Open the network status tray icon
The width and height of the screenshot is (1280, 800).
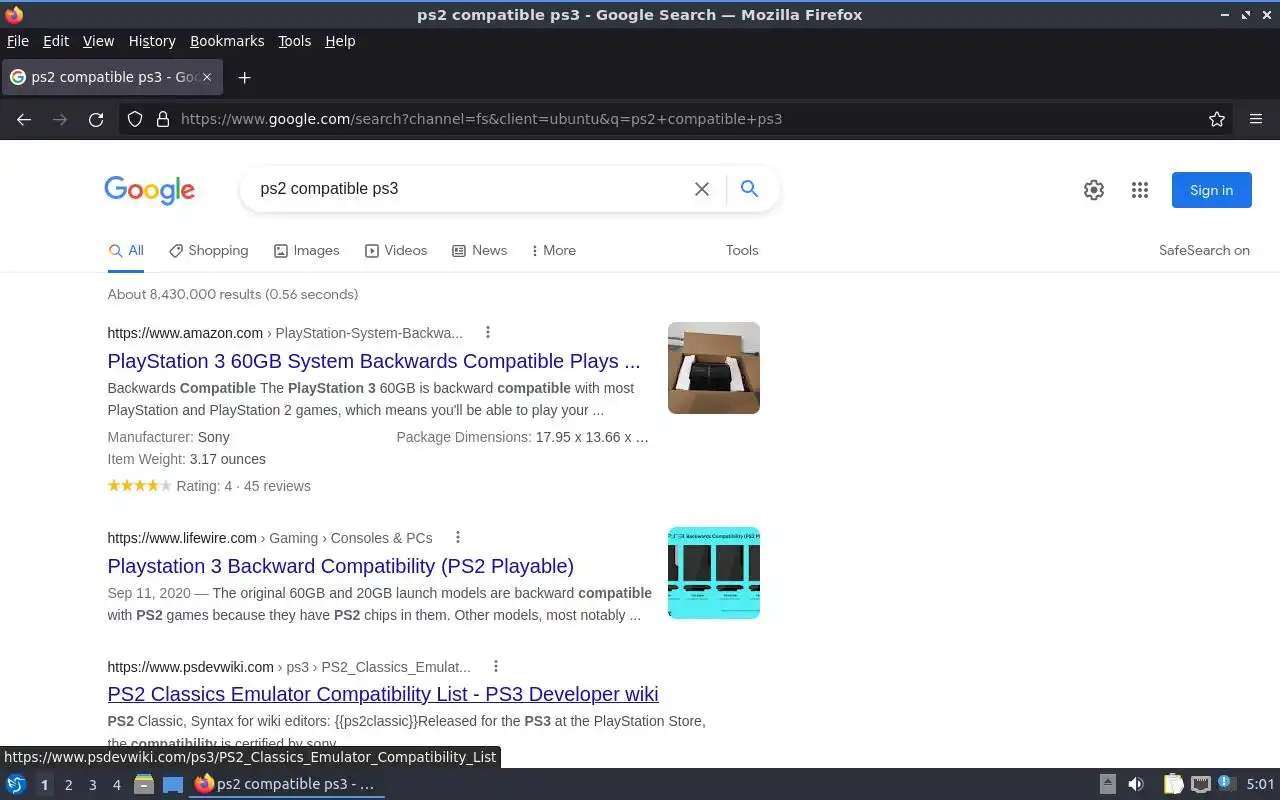point(1201,784)
